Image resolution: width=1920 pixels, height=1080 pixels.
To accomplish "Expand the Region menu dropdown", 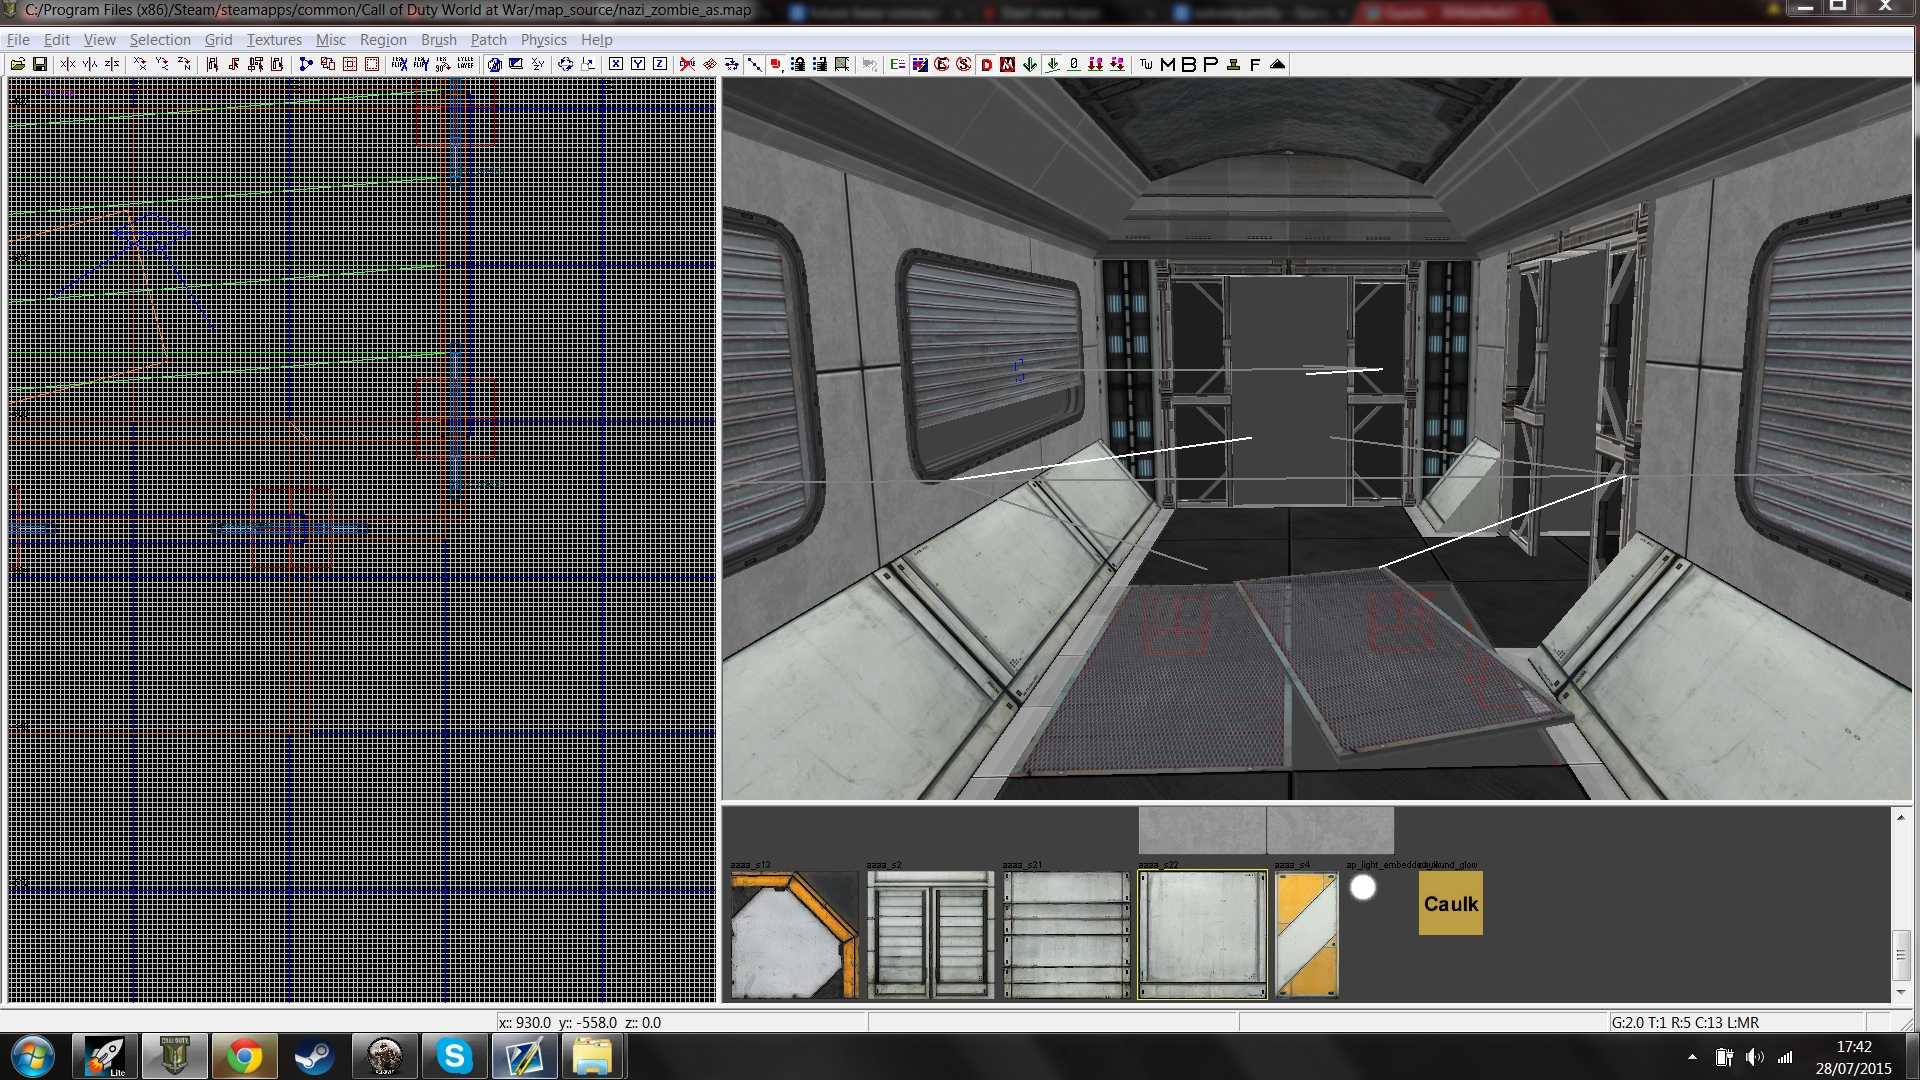I will point(383,40).
